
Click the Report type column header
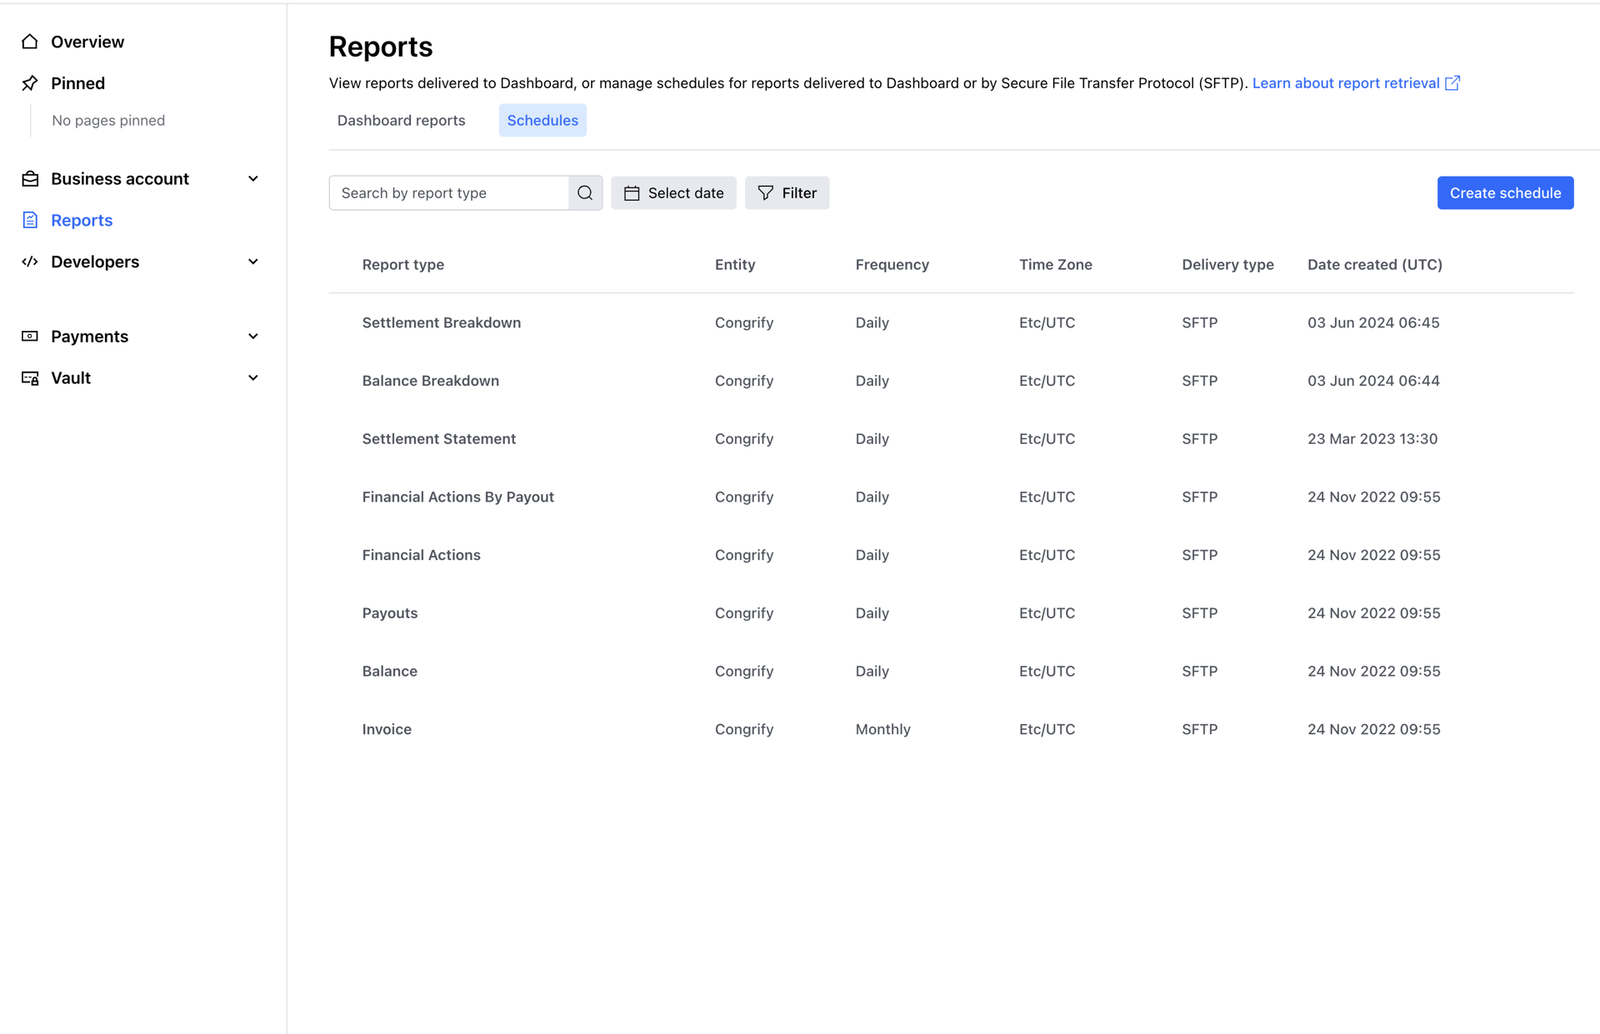point(403,265)
